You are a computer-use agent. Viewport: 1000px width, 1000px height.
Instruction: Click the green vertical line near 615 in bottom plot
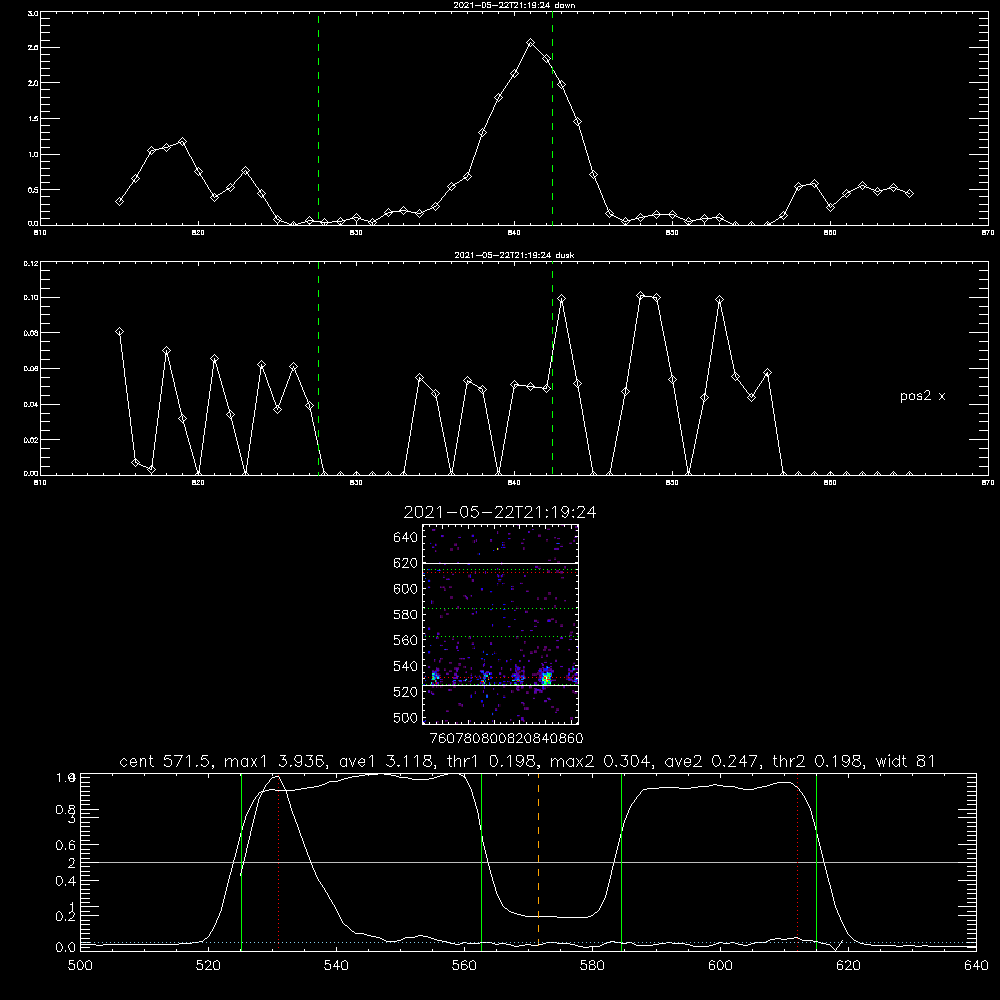pos(816,861)
